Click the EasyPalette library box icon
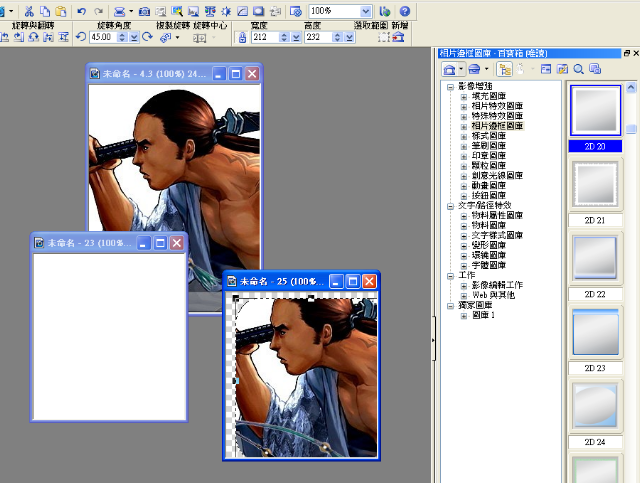Viewport: 640px width, 483px height. pos(474,69)
